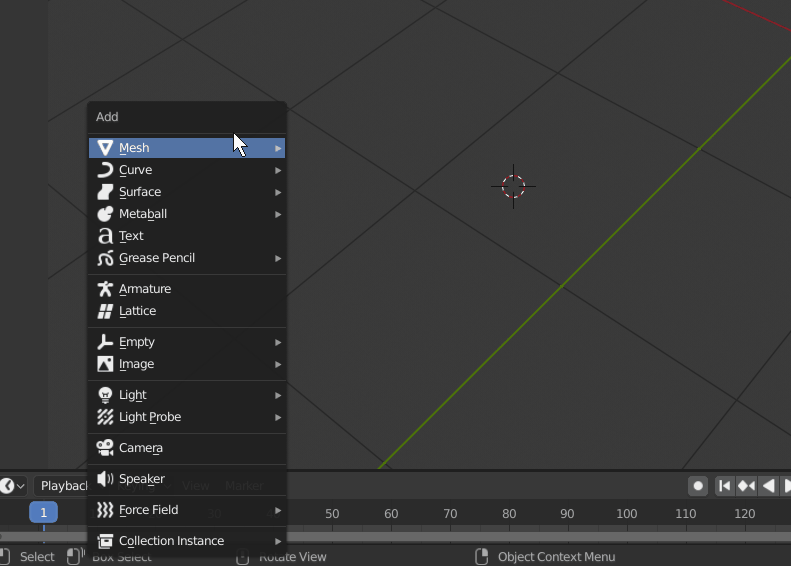Click the Lattice grid icon

[105, 311]
